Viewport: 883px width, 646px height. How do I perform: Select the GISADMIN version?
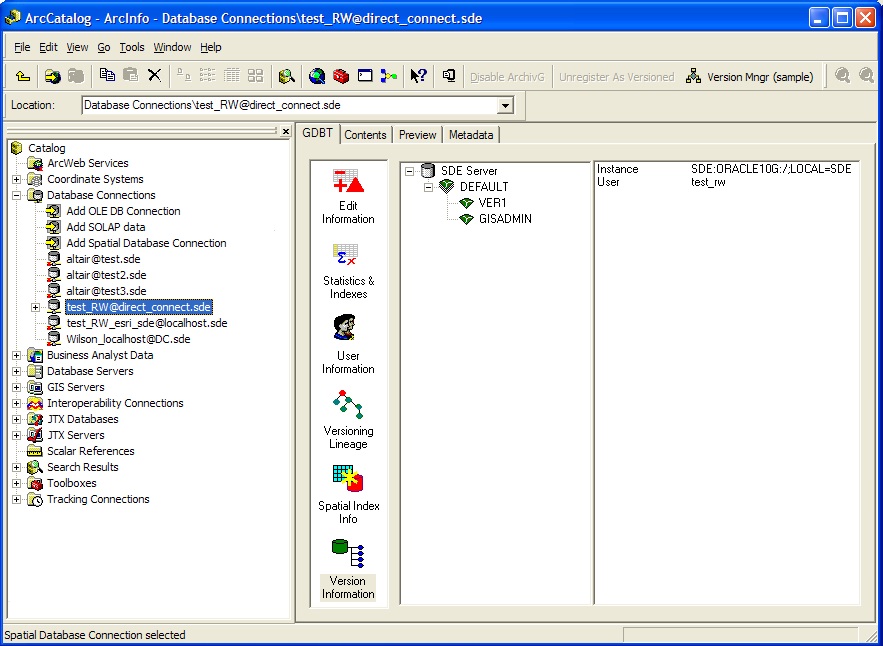pos(505,219)
